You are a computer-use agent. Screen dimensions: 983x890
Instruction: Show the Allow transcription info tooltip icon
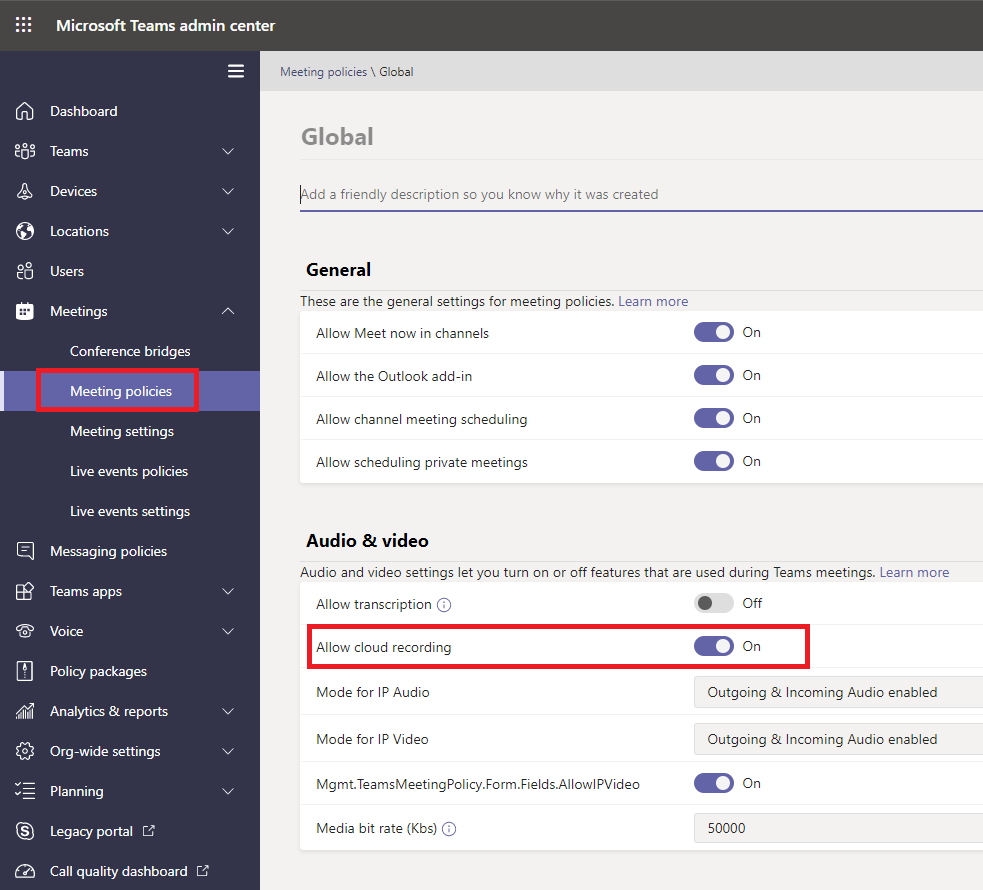tap(444, 605)
